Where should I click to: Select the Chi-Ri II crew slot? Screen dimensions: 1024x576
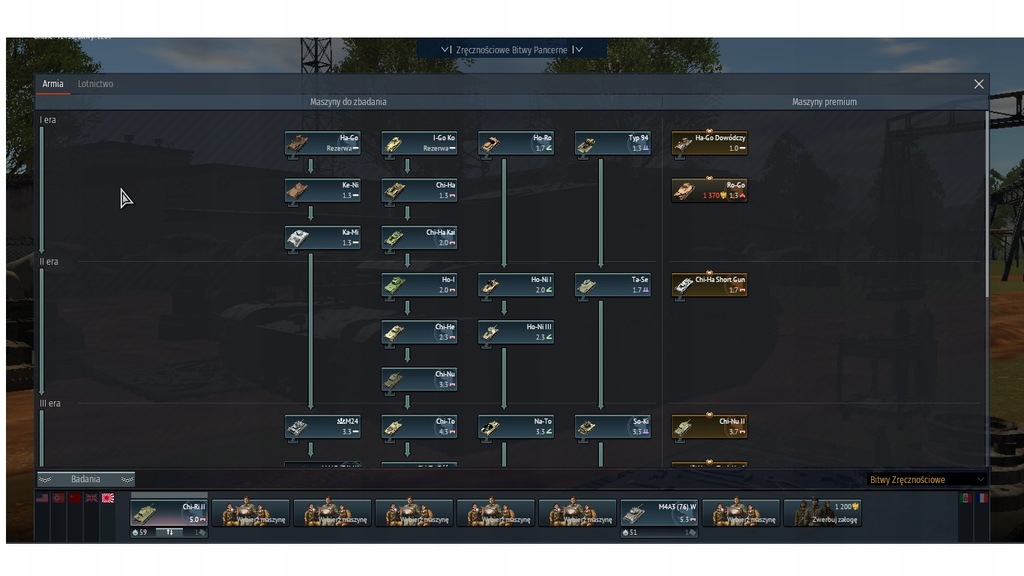(169, 513)
